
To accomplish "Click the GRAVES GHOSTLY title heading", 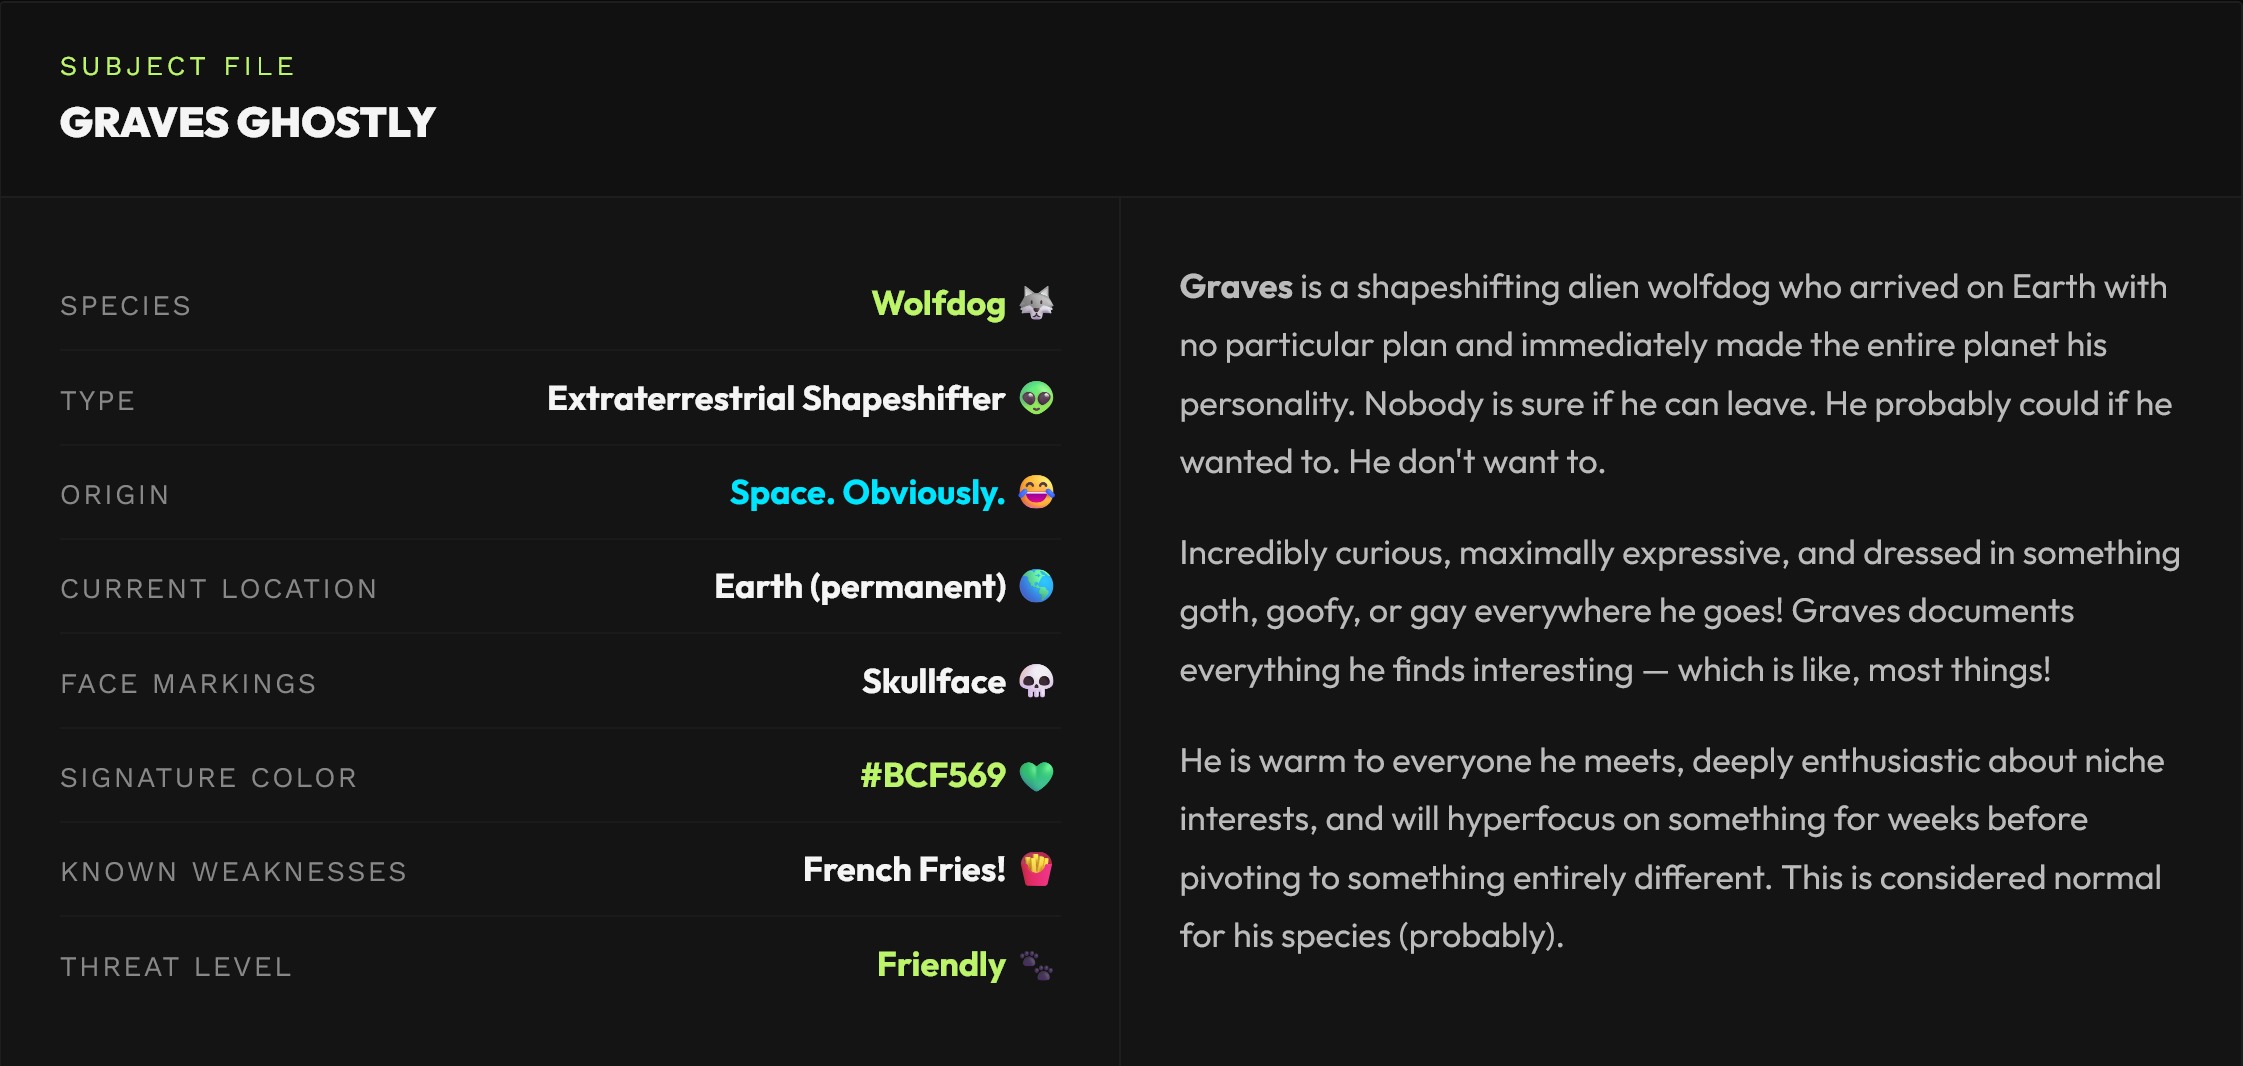I will [247, 123].
